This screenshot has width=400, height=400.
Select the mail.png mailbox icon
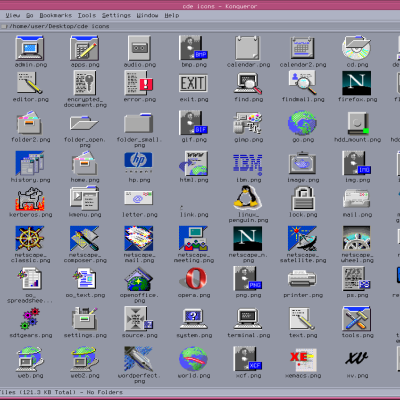point(357,199)
